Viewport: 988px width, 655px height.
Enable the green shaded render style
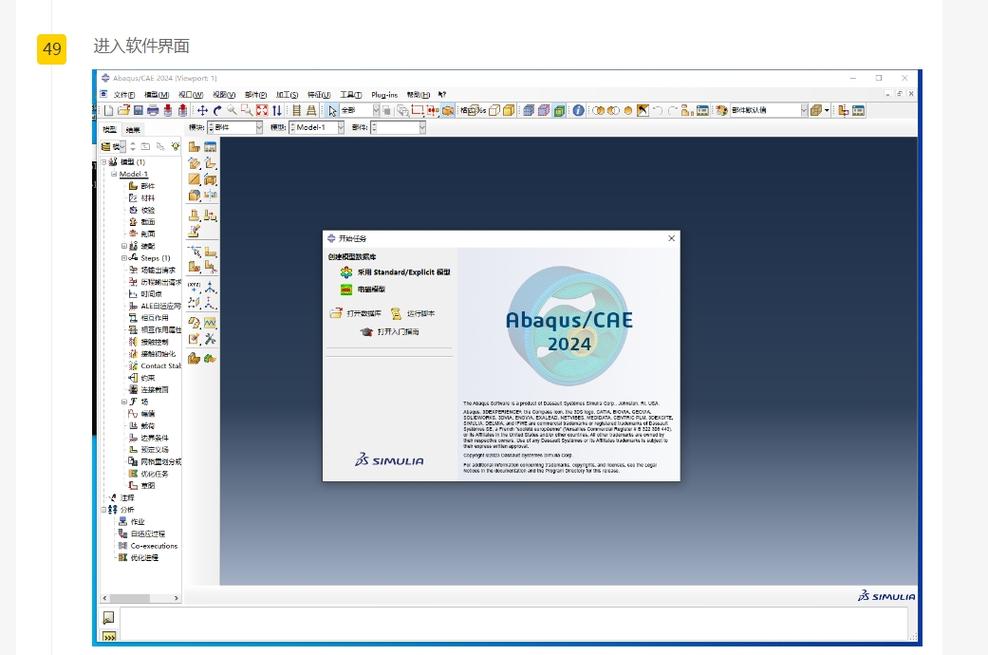point(559,110)
